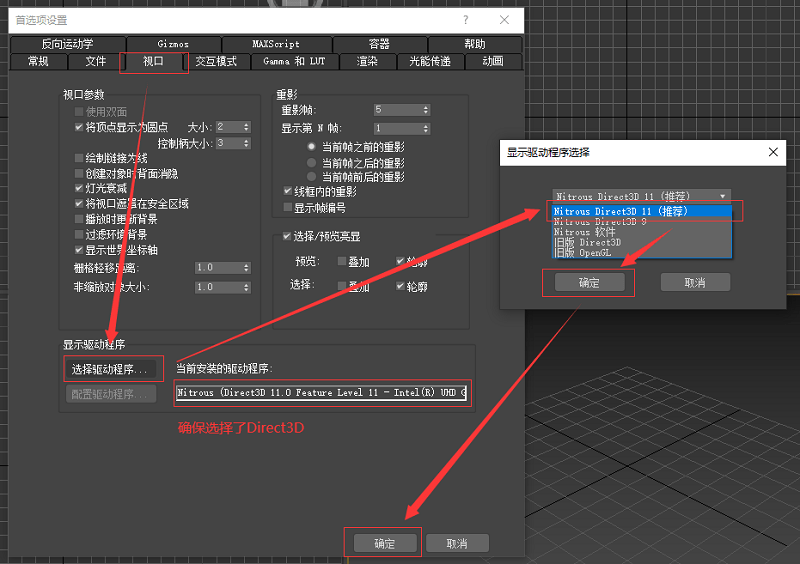This screenshot has height=564, width=800.
Task: Open the 帮助 tab
Action: tap(475, 44)
